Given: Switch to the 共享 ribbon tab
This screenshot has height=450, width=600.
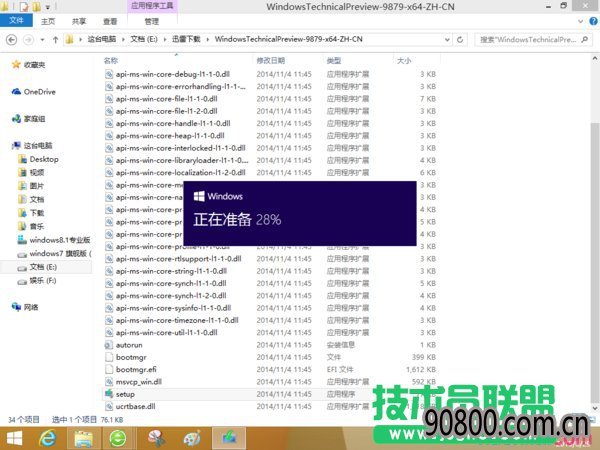Looking at the screenshot, I should 79,21.
